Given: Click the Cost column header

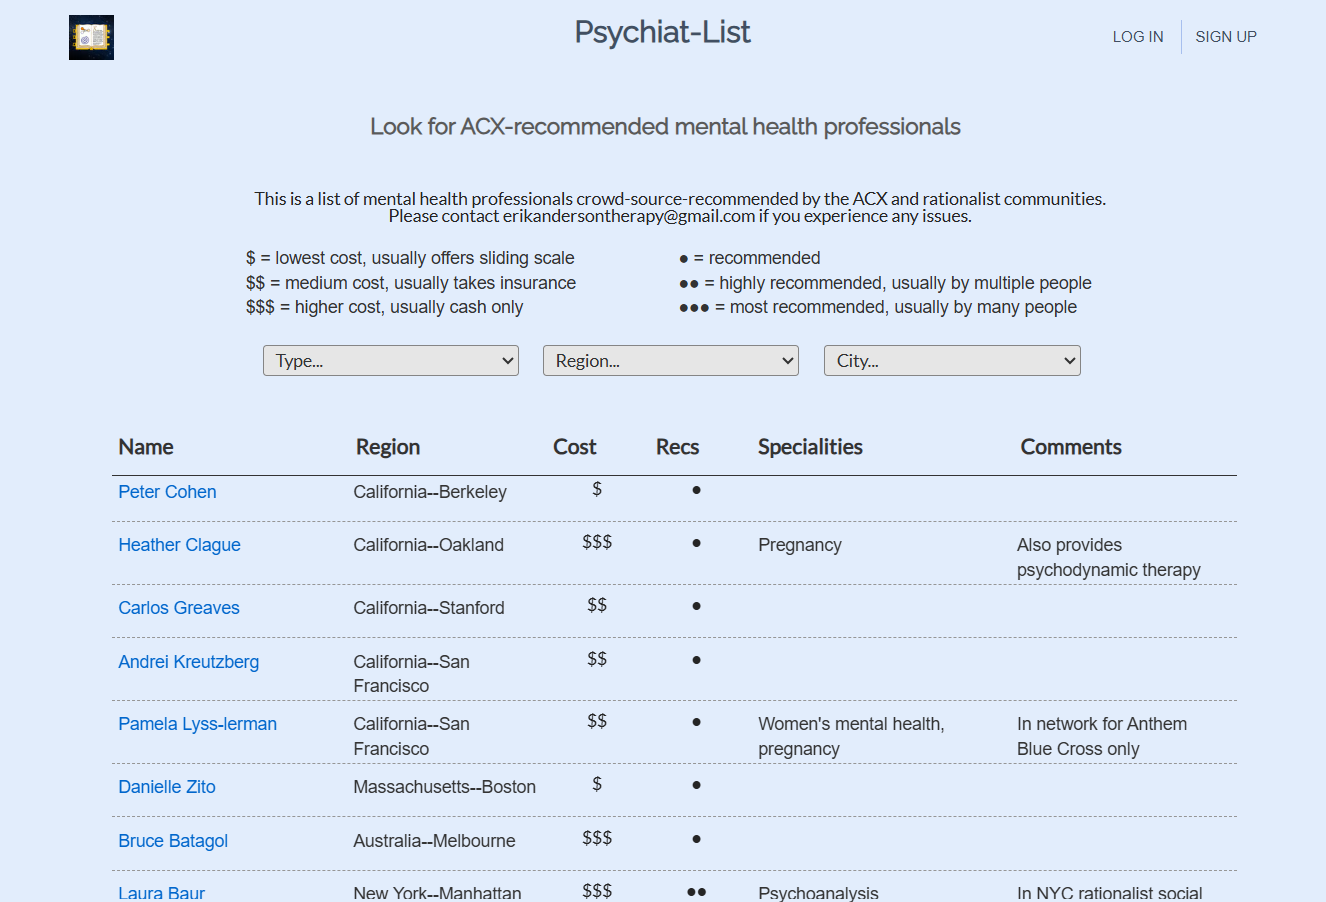Looking at the screenshot, I should (x=575, y=447).
